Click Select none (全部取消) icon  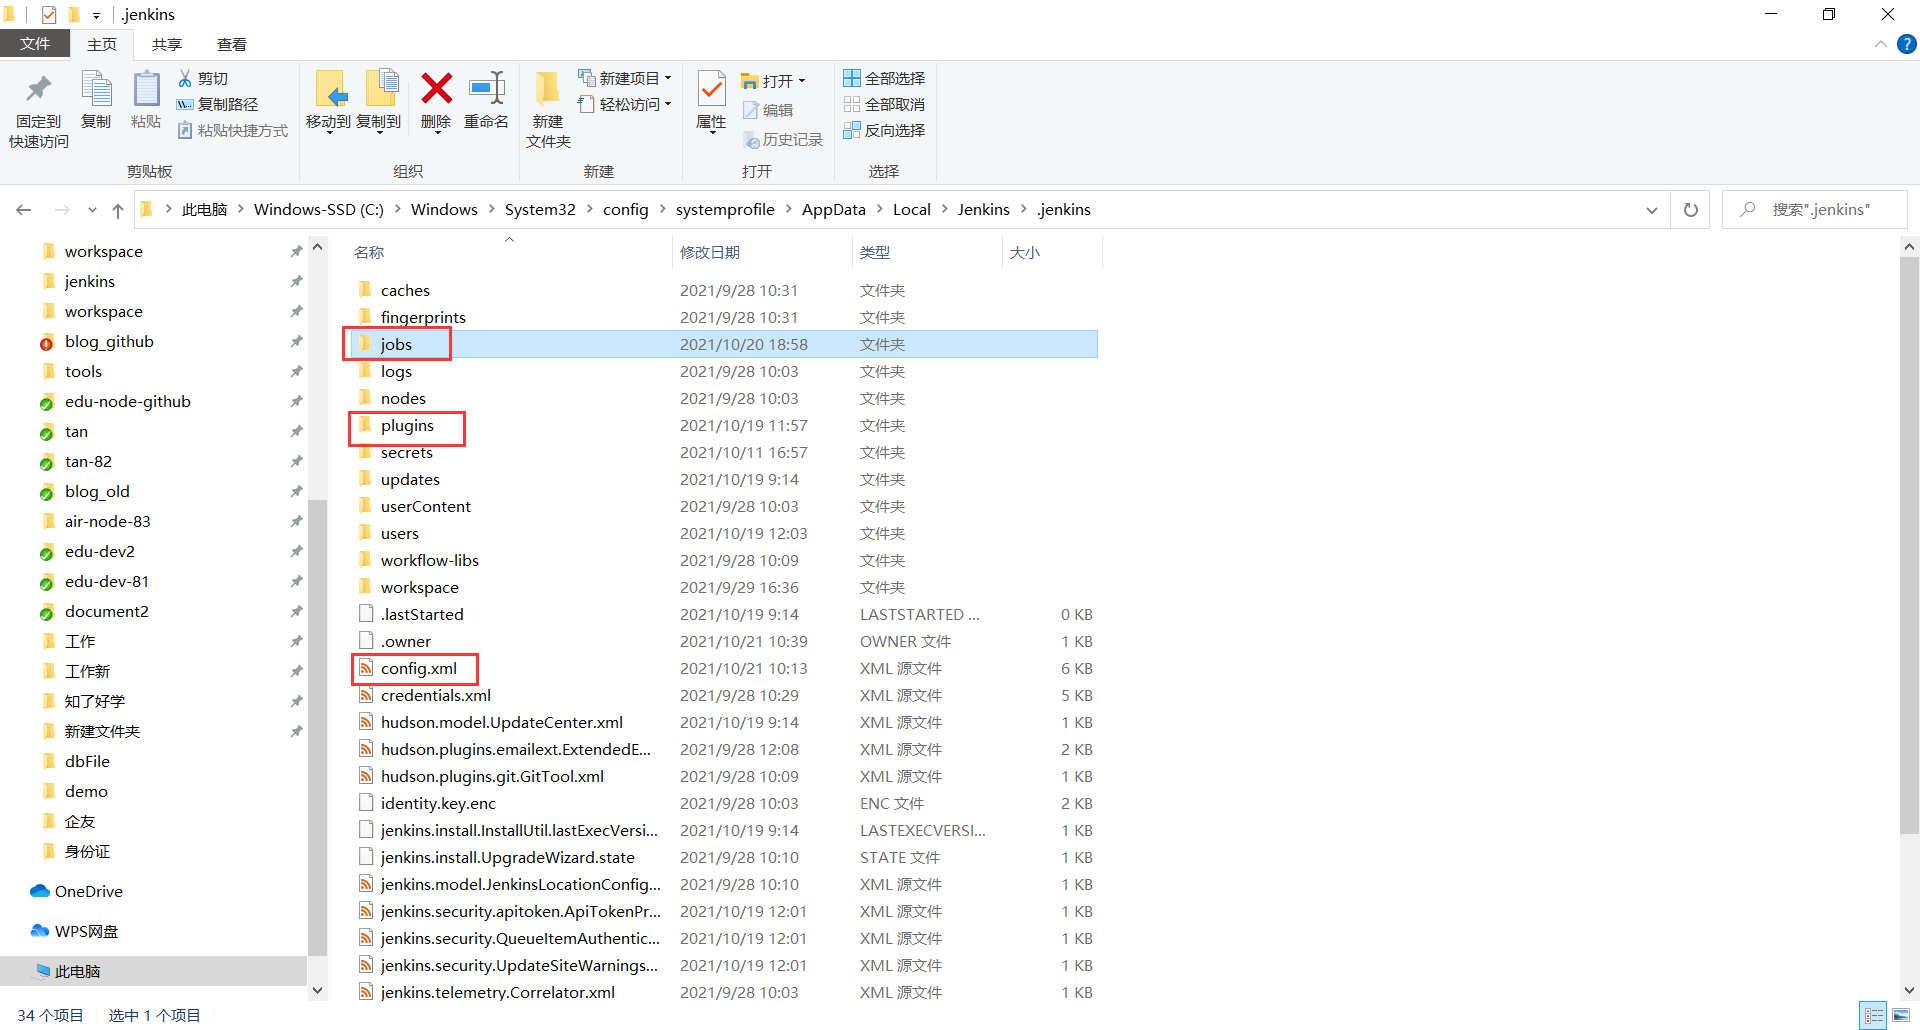[x=852, y=104]
